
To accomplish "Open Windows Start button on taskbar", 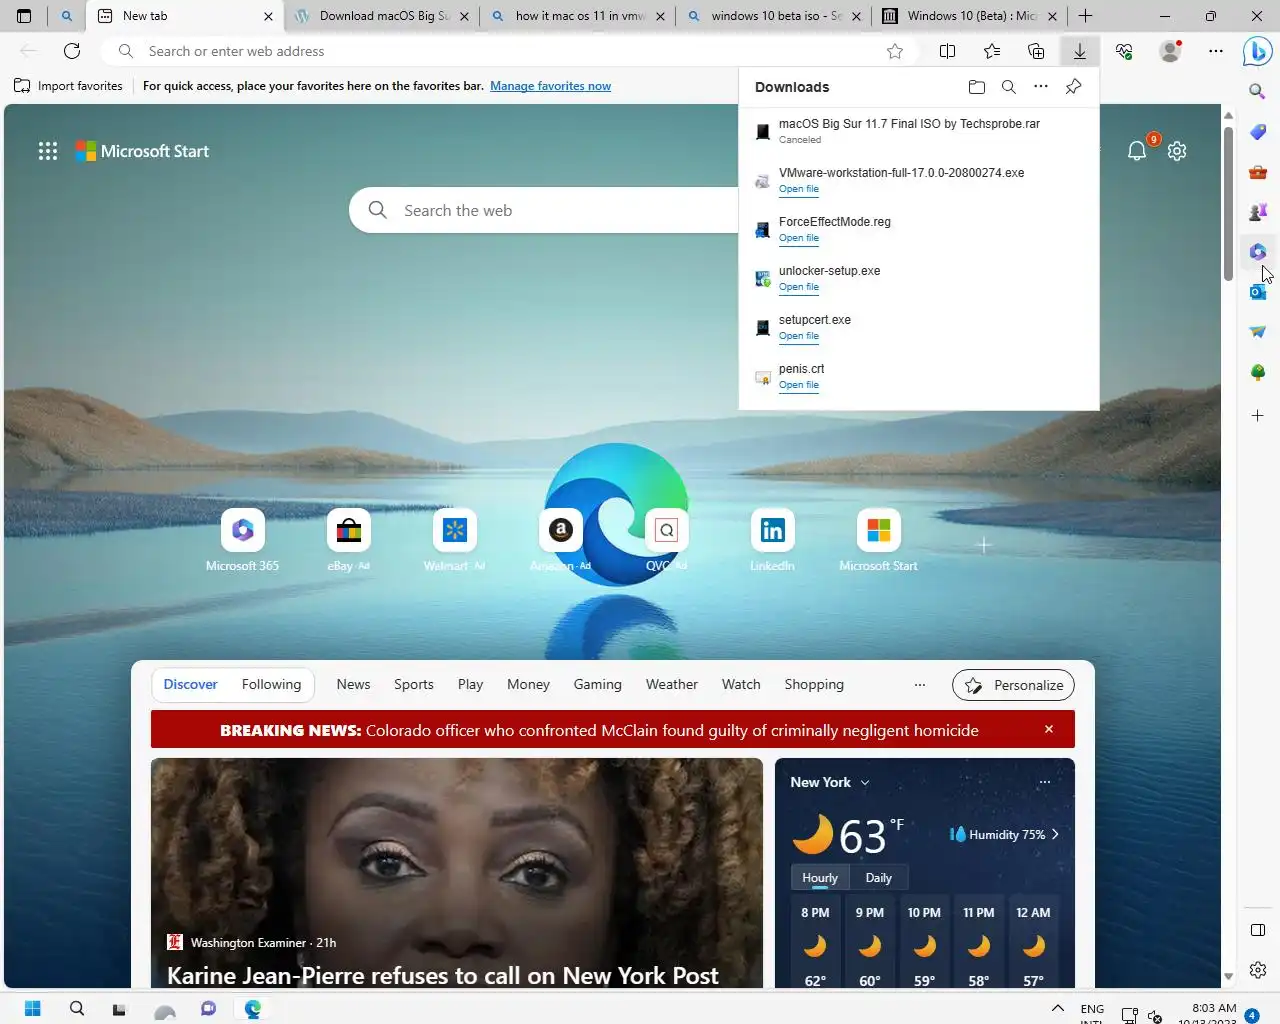I will [x=32, y=1008].
